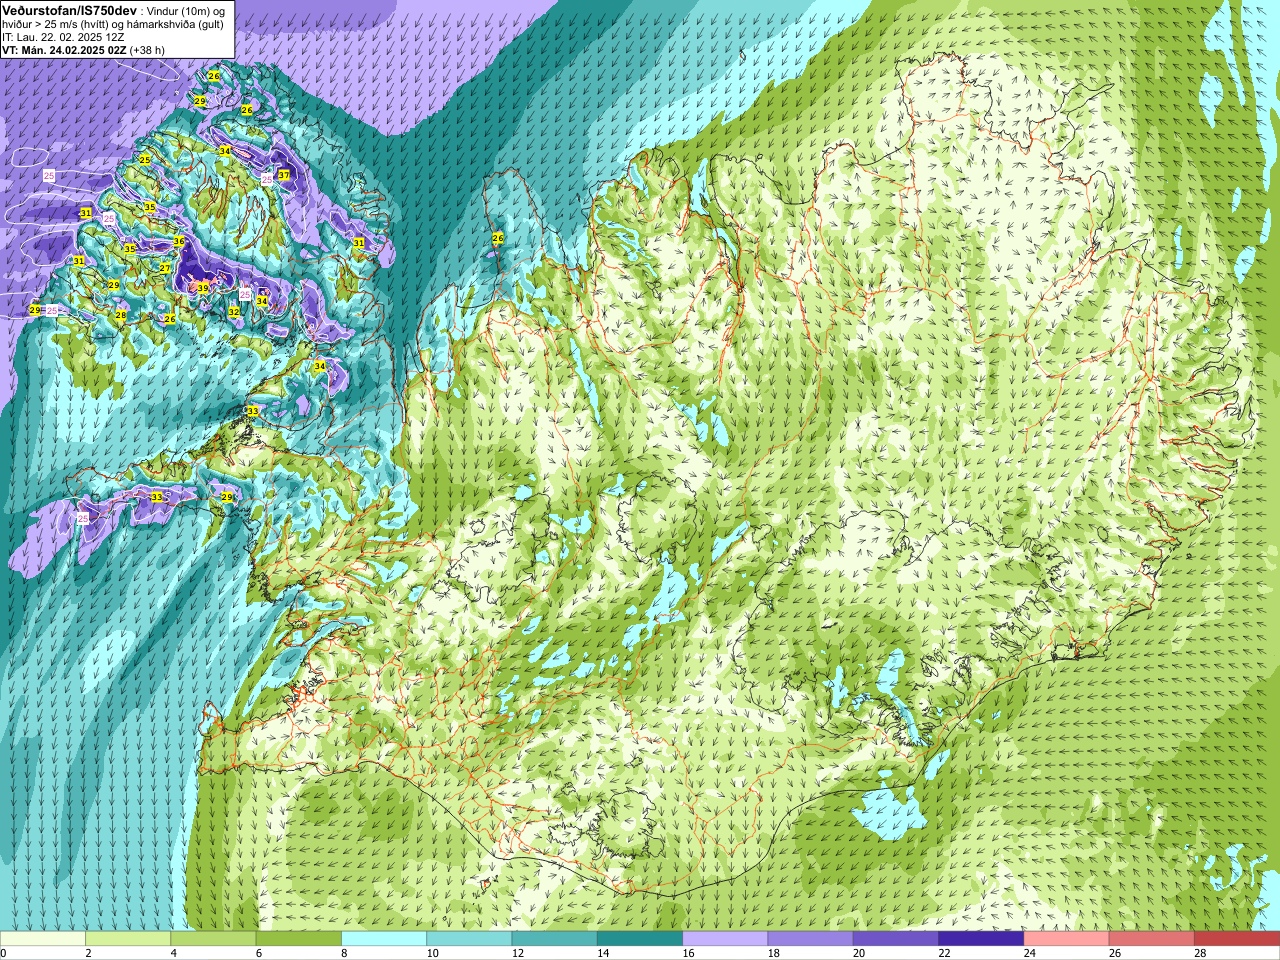Click the 2–4 m/s legend color swatch
The width and height of the screenshot is (1280, 960).
128,939
